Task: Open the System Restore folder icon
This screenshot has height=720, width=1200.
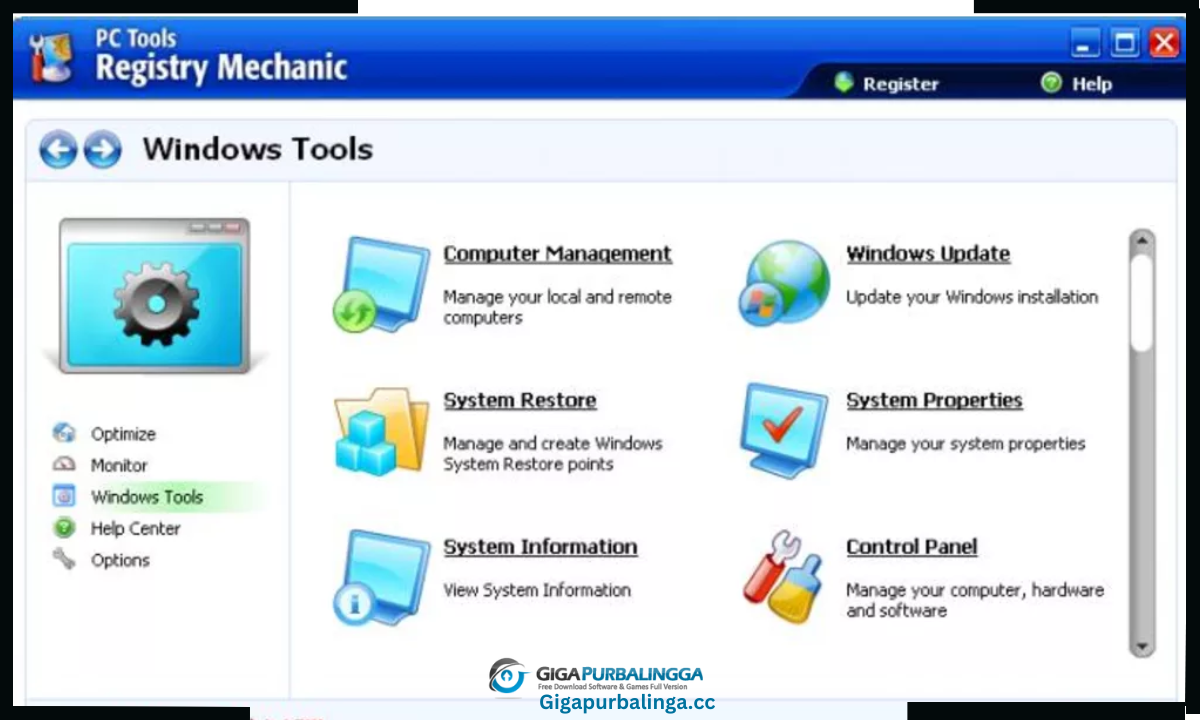Action: [381, 431]
